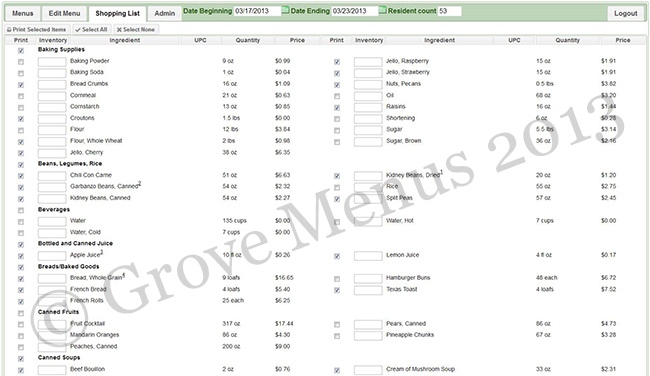Open the Date Beginning calendar picker icon
This screenshot has height=376, width=650.
[285, 10]
